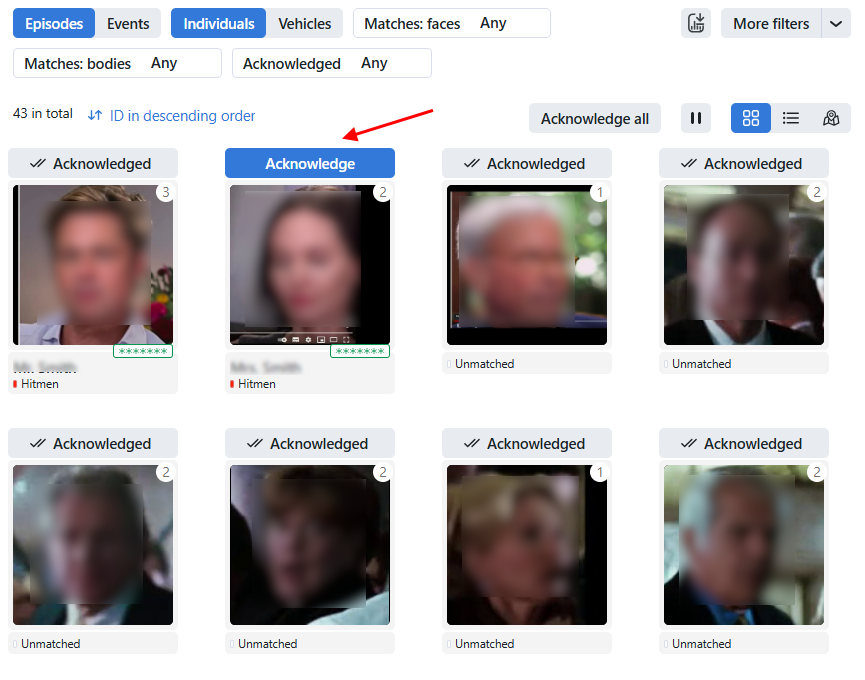This screenshot has height=680, width=865.
Task: Click ID in descending order link
Action: (182, 116)
